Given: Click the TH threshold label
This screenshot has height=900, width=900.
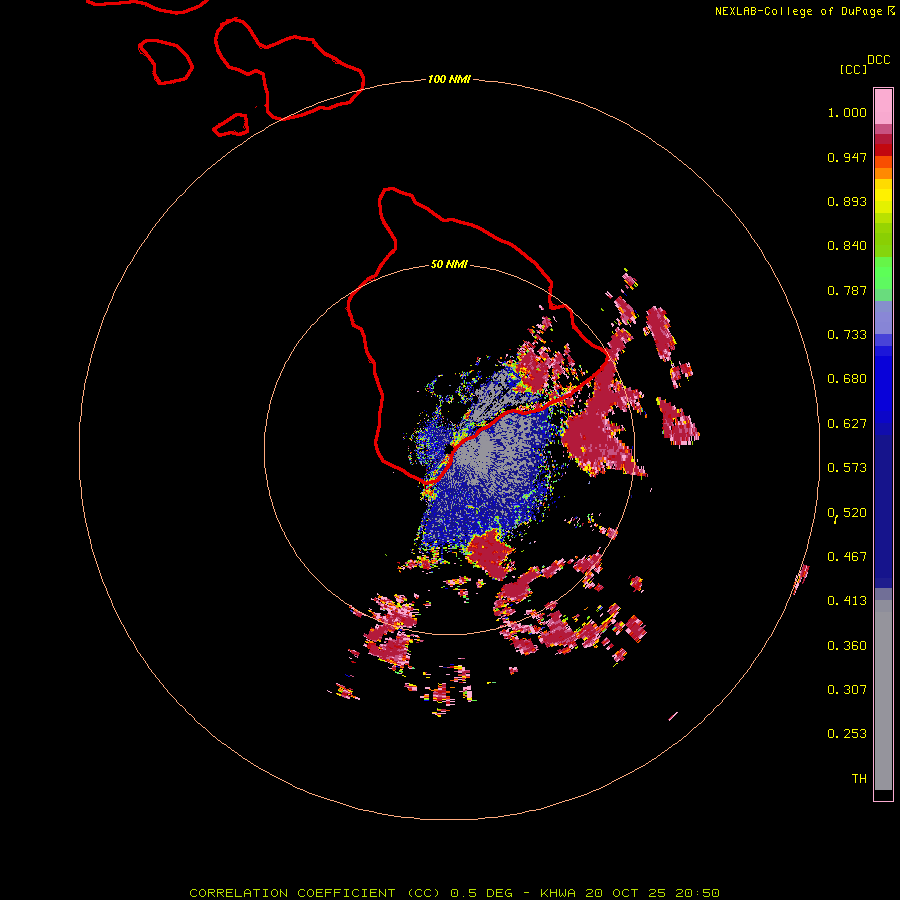Looking at the screenshot, I should [859, 779].
